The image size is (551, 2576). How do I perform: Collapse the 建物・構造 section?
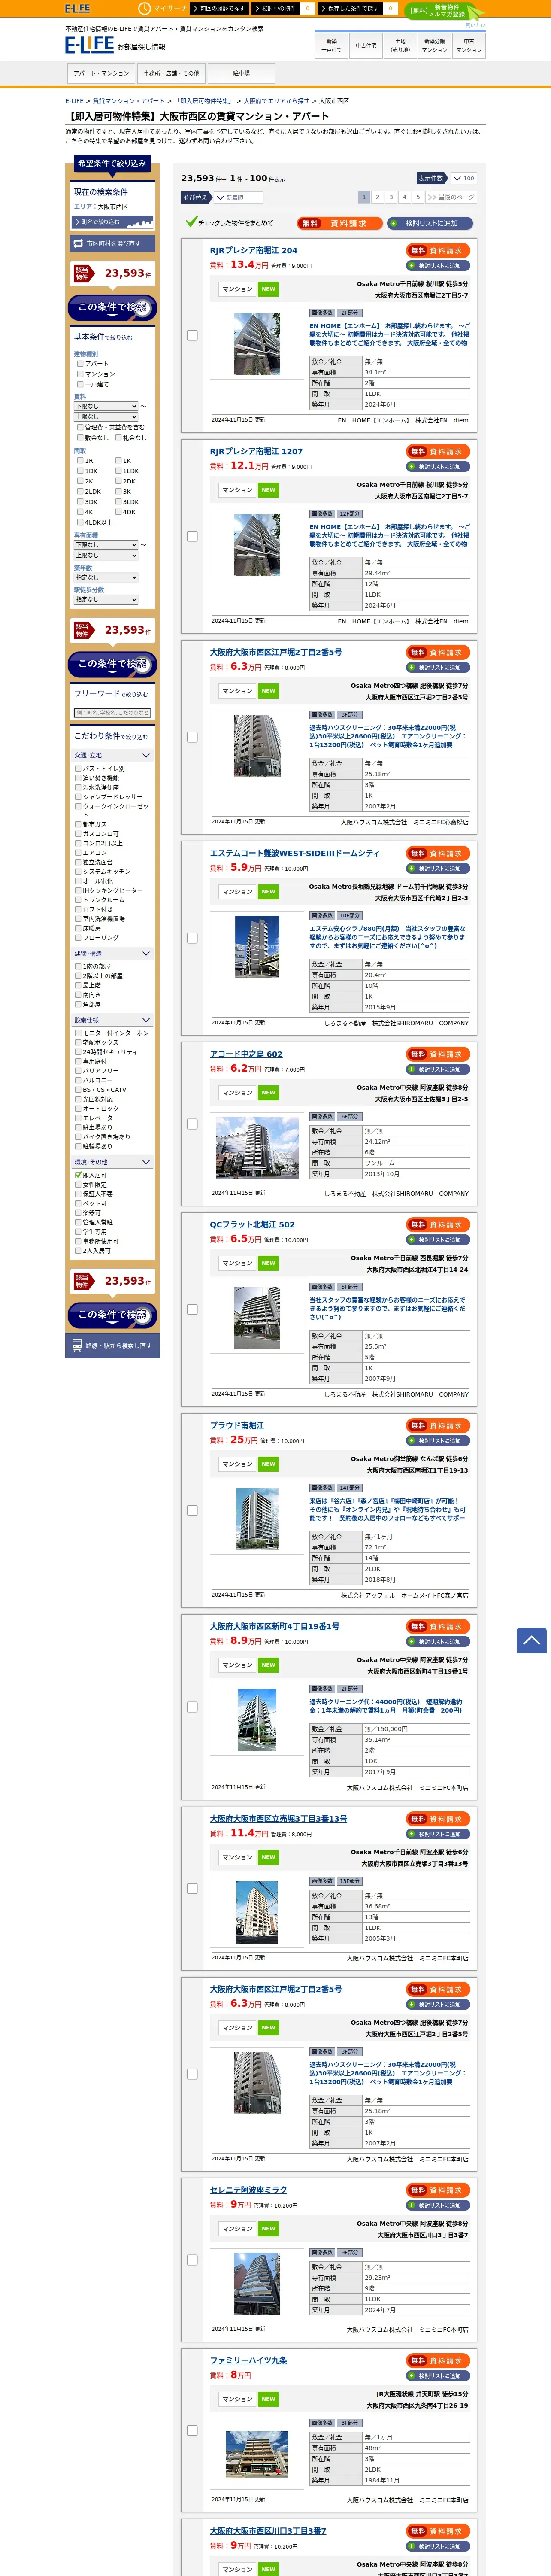click(112, 953)
